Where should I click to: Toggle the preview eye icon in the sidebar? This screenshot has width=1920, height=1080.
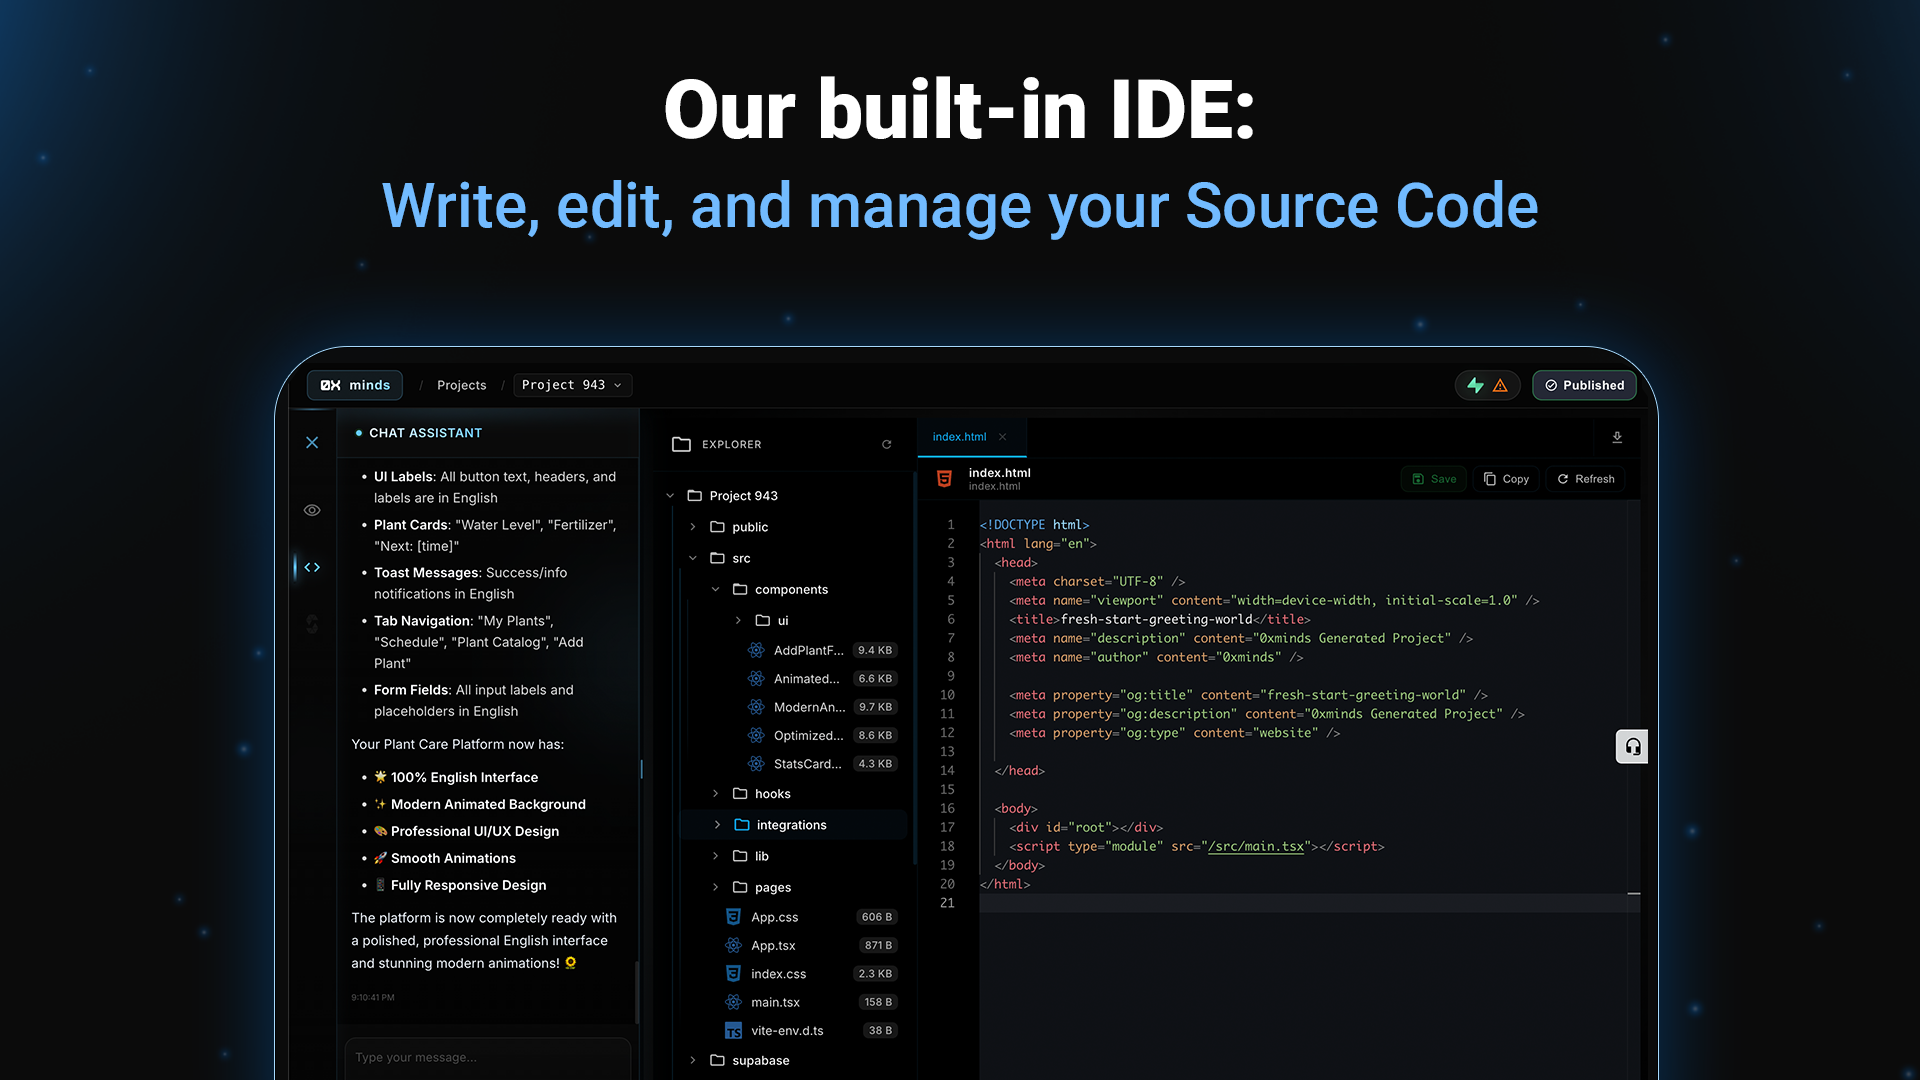pyautogui.click(x=312, y=510)
